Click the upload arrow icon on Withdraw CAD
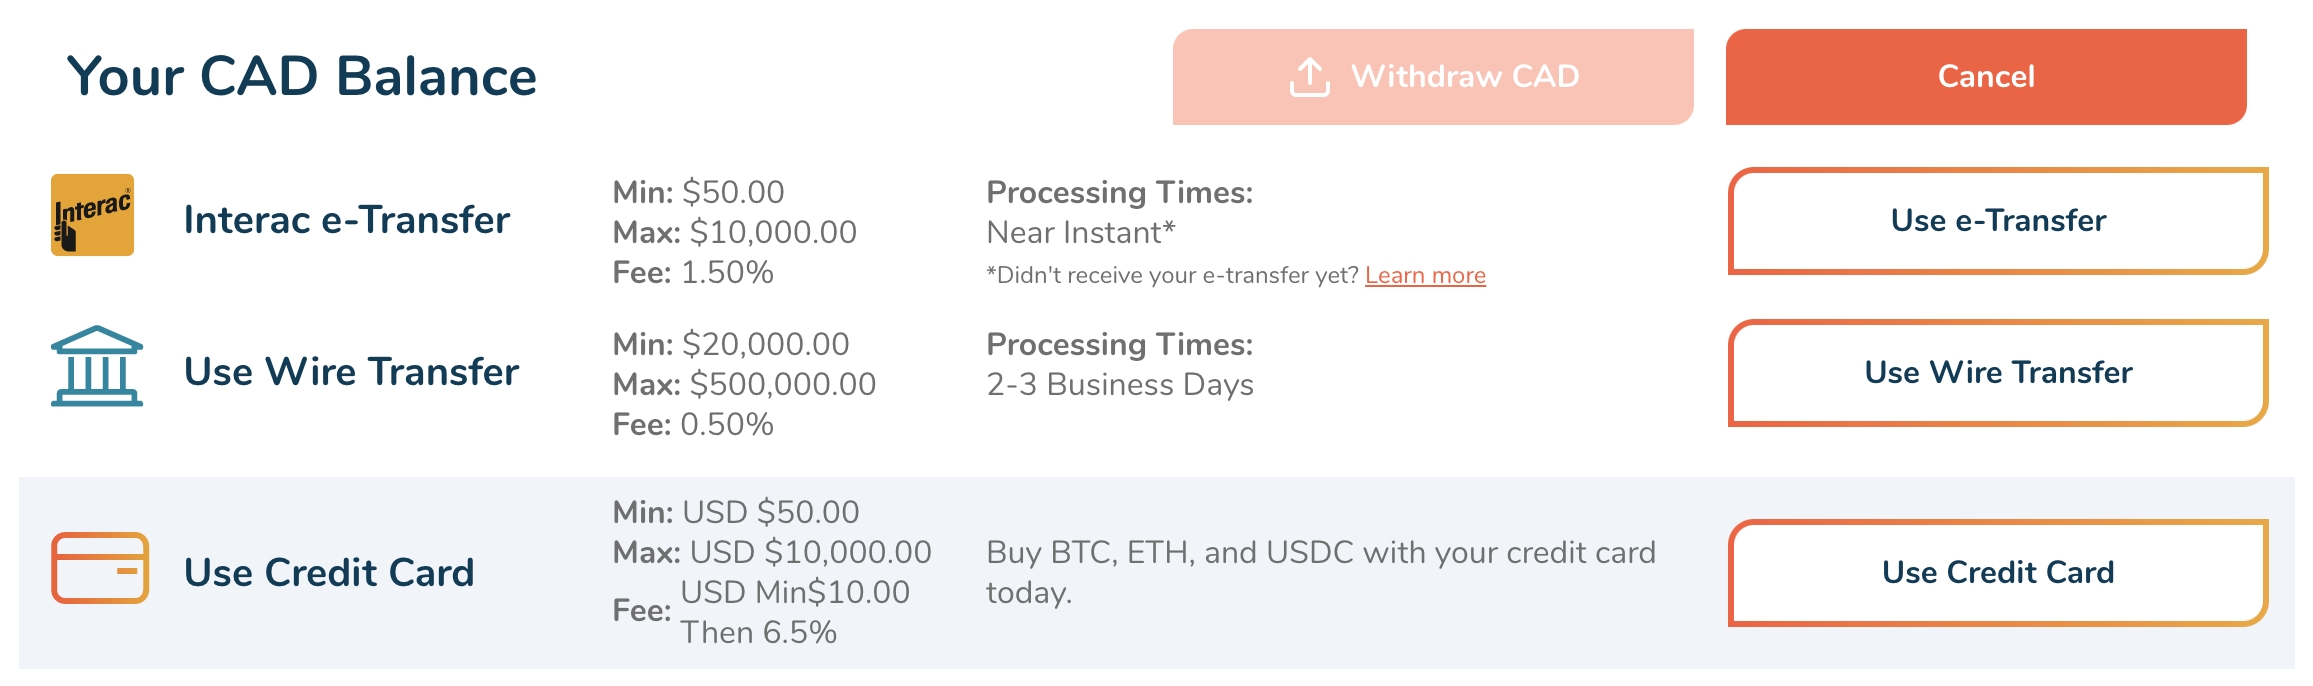This screenshot has width=2313, height=686. (x=1309, y=77)
